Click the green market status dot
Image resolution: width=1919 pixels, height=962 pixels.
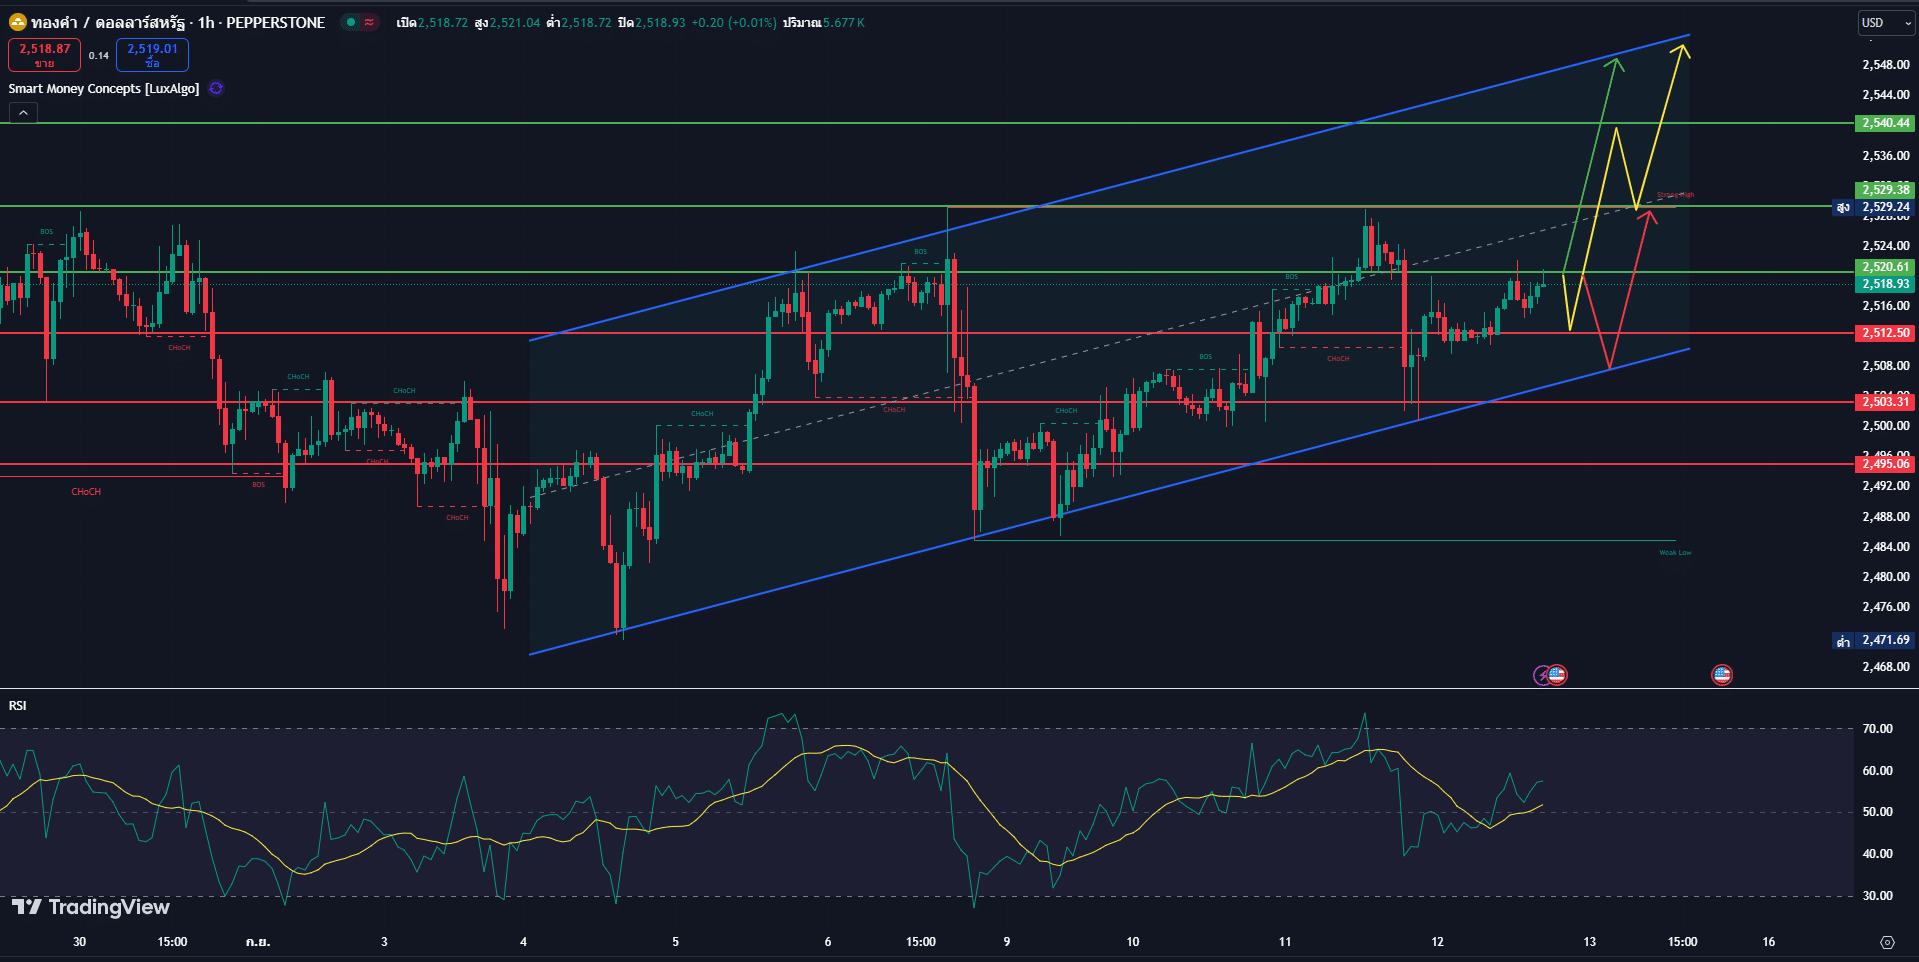[x=351, y=22]
